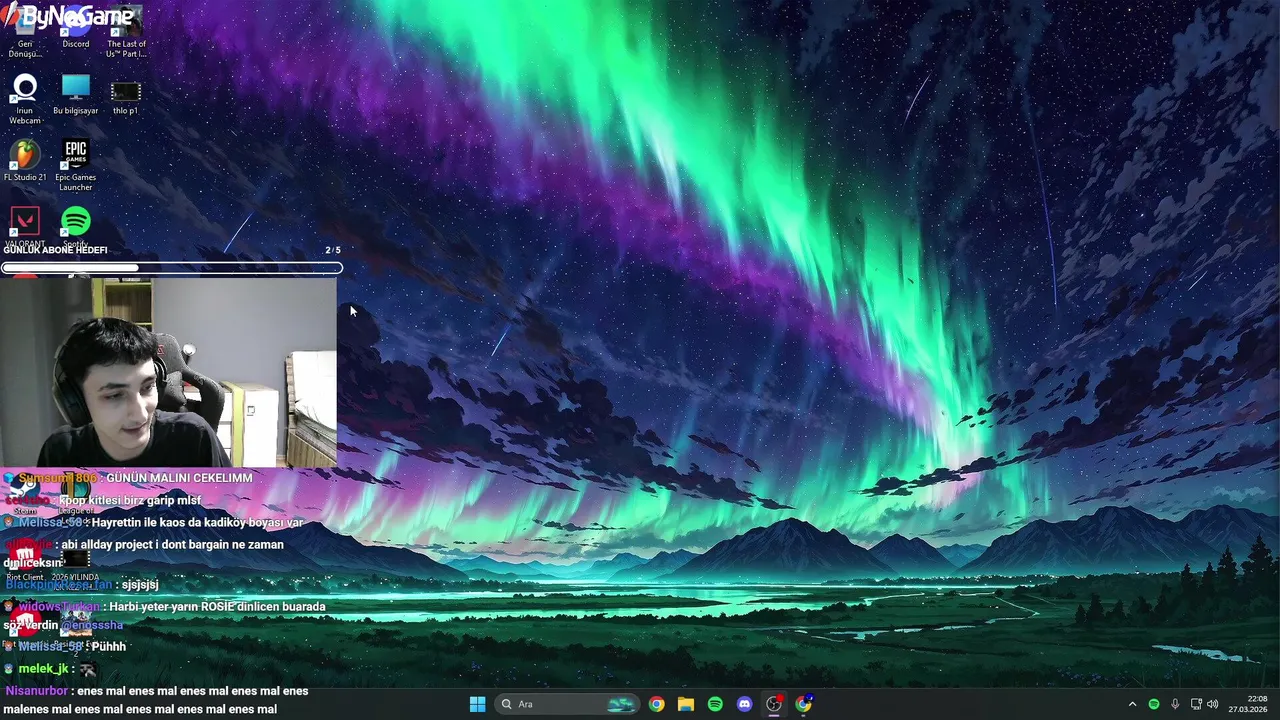The width and height of the screenshot is (1280, 720).
Task: Select the Spotify desktop shortcut
Action: (76, 228)
